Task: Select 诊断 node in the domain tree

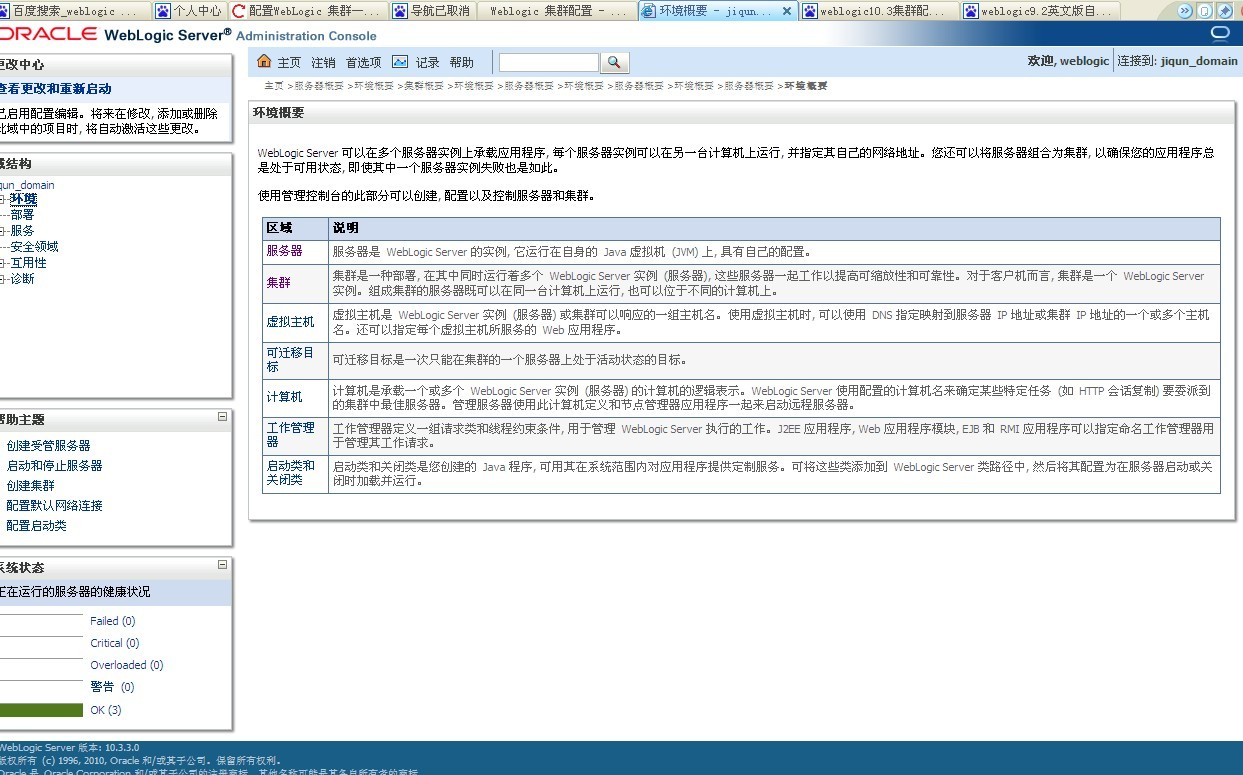Action: point(22,279)
